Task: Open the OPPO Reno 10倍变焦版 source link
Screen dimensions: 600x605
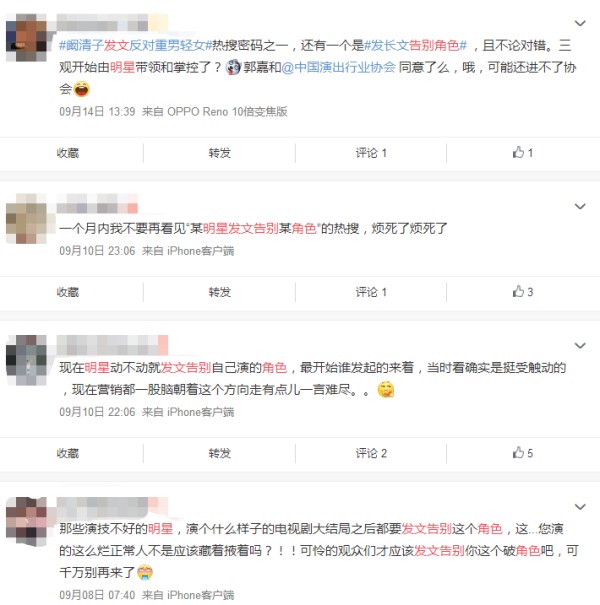Action: tap(227, 112)
